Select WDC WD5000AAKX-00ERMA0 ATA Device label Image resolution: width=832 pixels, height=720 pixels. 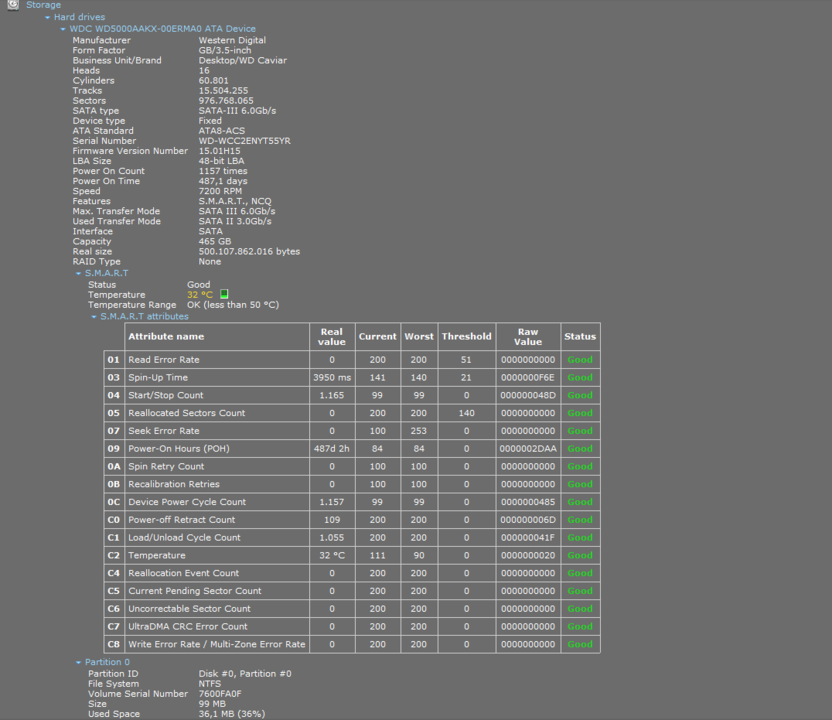(x=162, y=29)
